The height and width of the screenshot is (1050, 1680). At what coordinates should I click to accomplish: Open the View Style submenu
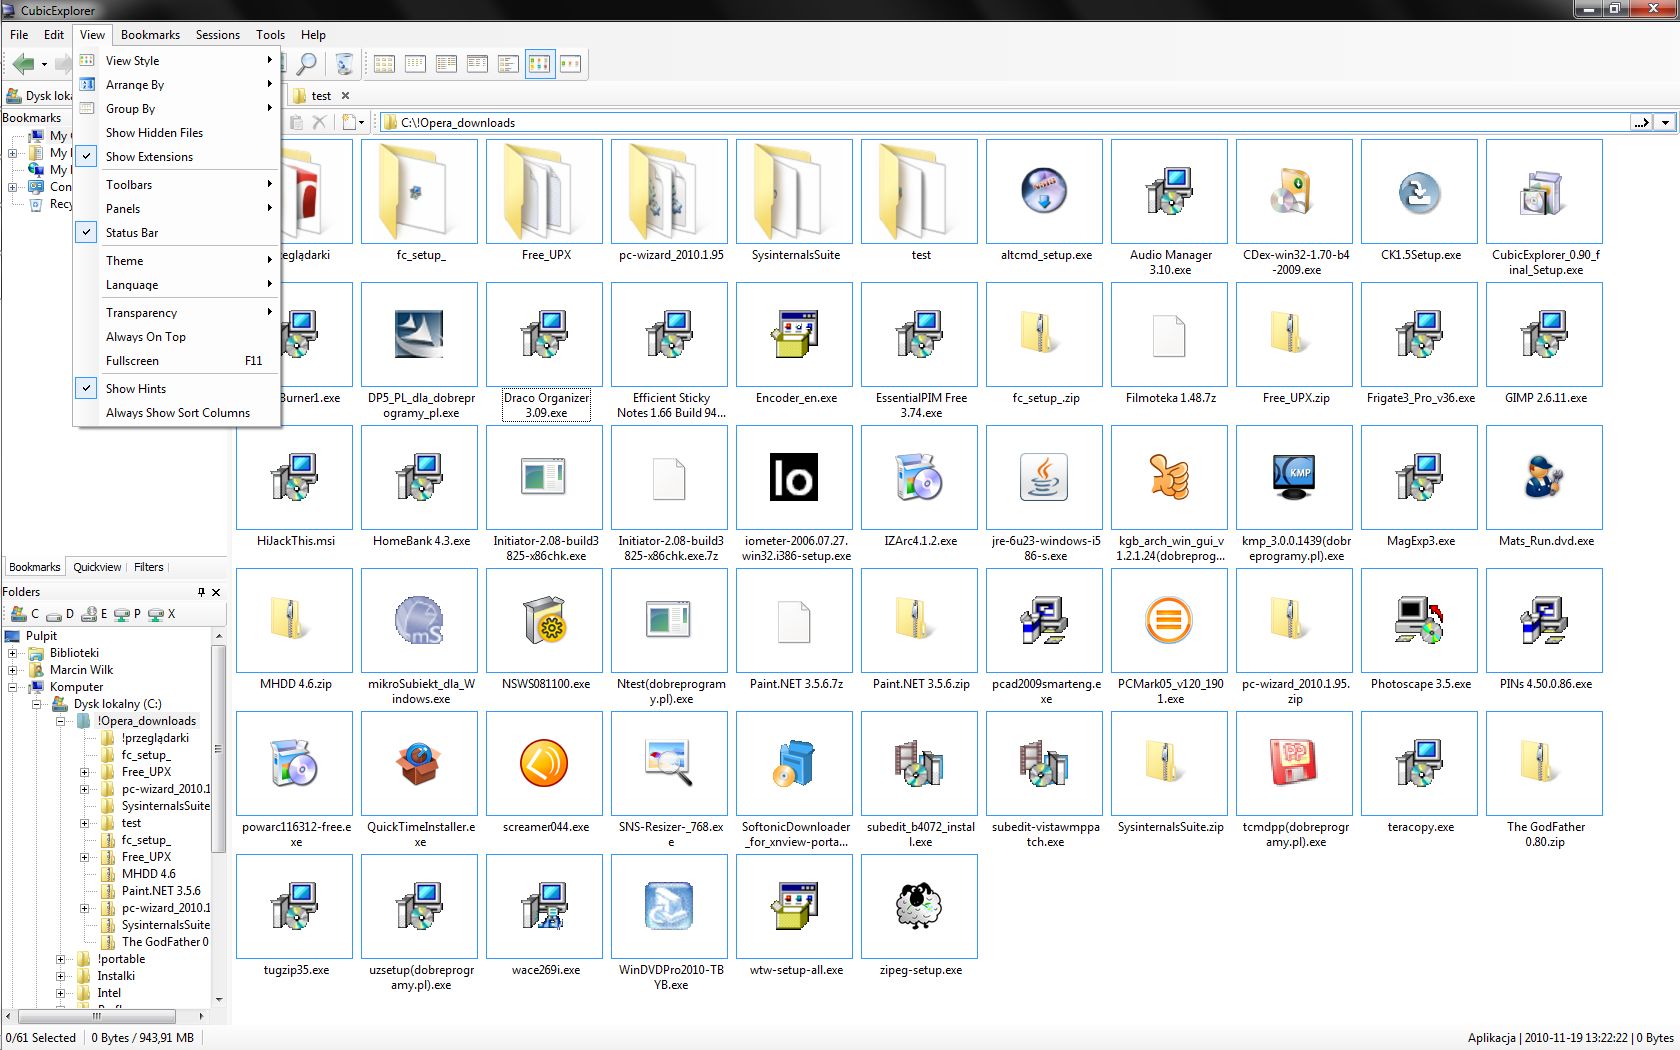click(176, 61)
